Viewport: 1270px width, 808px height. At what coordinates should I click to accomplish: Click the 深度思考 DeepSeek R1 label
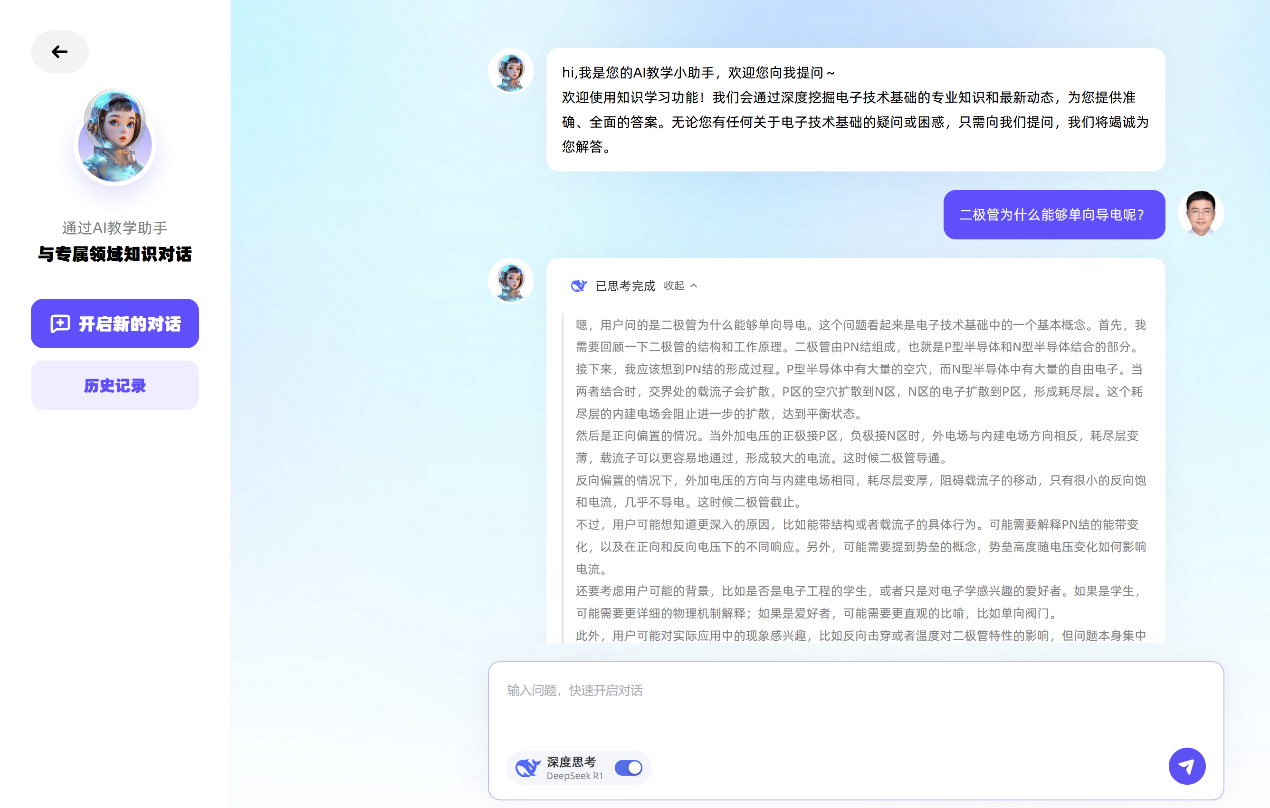(574, 768)
